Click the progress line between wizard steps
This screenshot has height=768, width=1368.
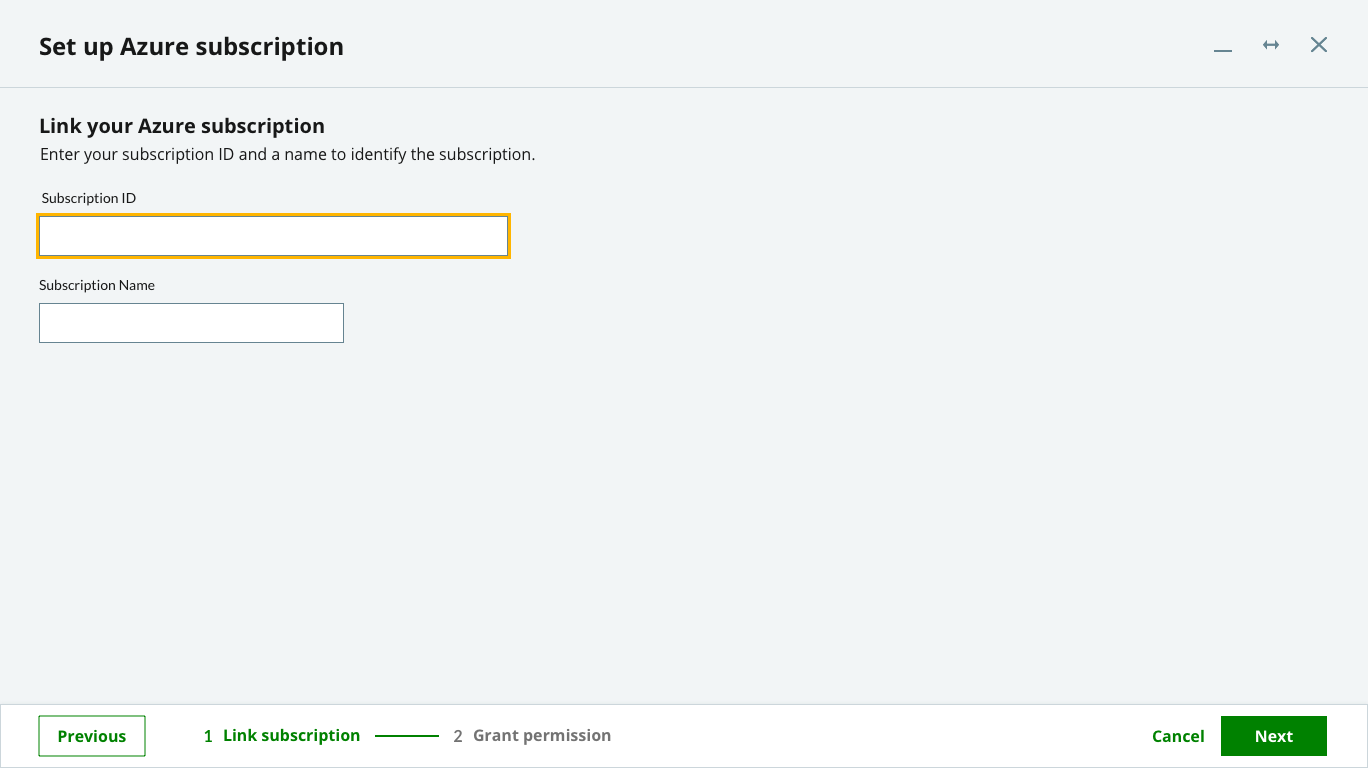coord(410,736)
